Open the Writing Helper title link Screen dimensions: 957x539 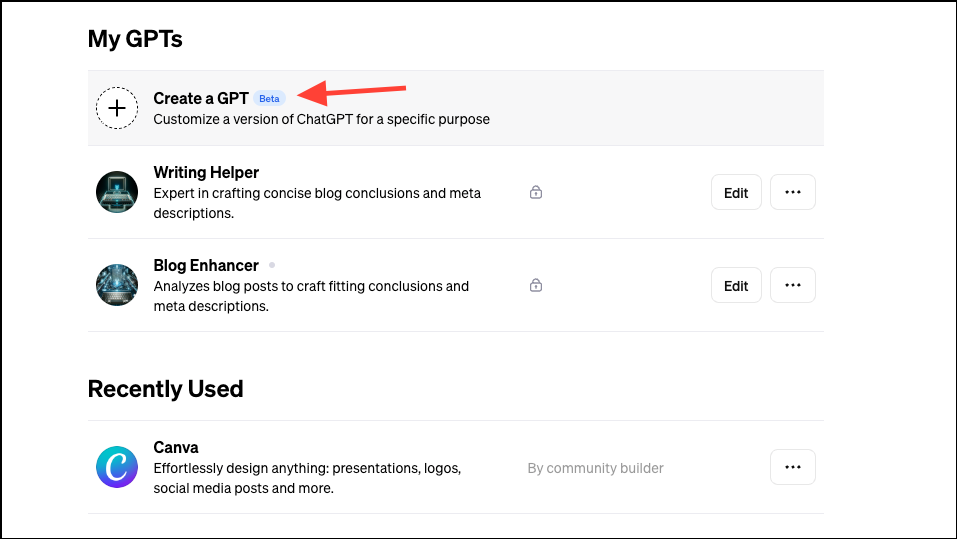tap(206, 173)
